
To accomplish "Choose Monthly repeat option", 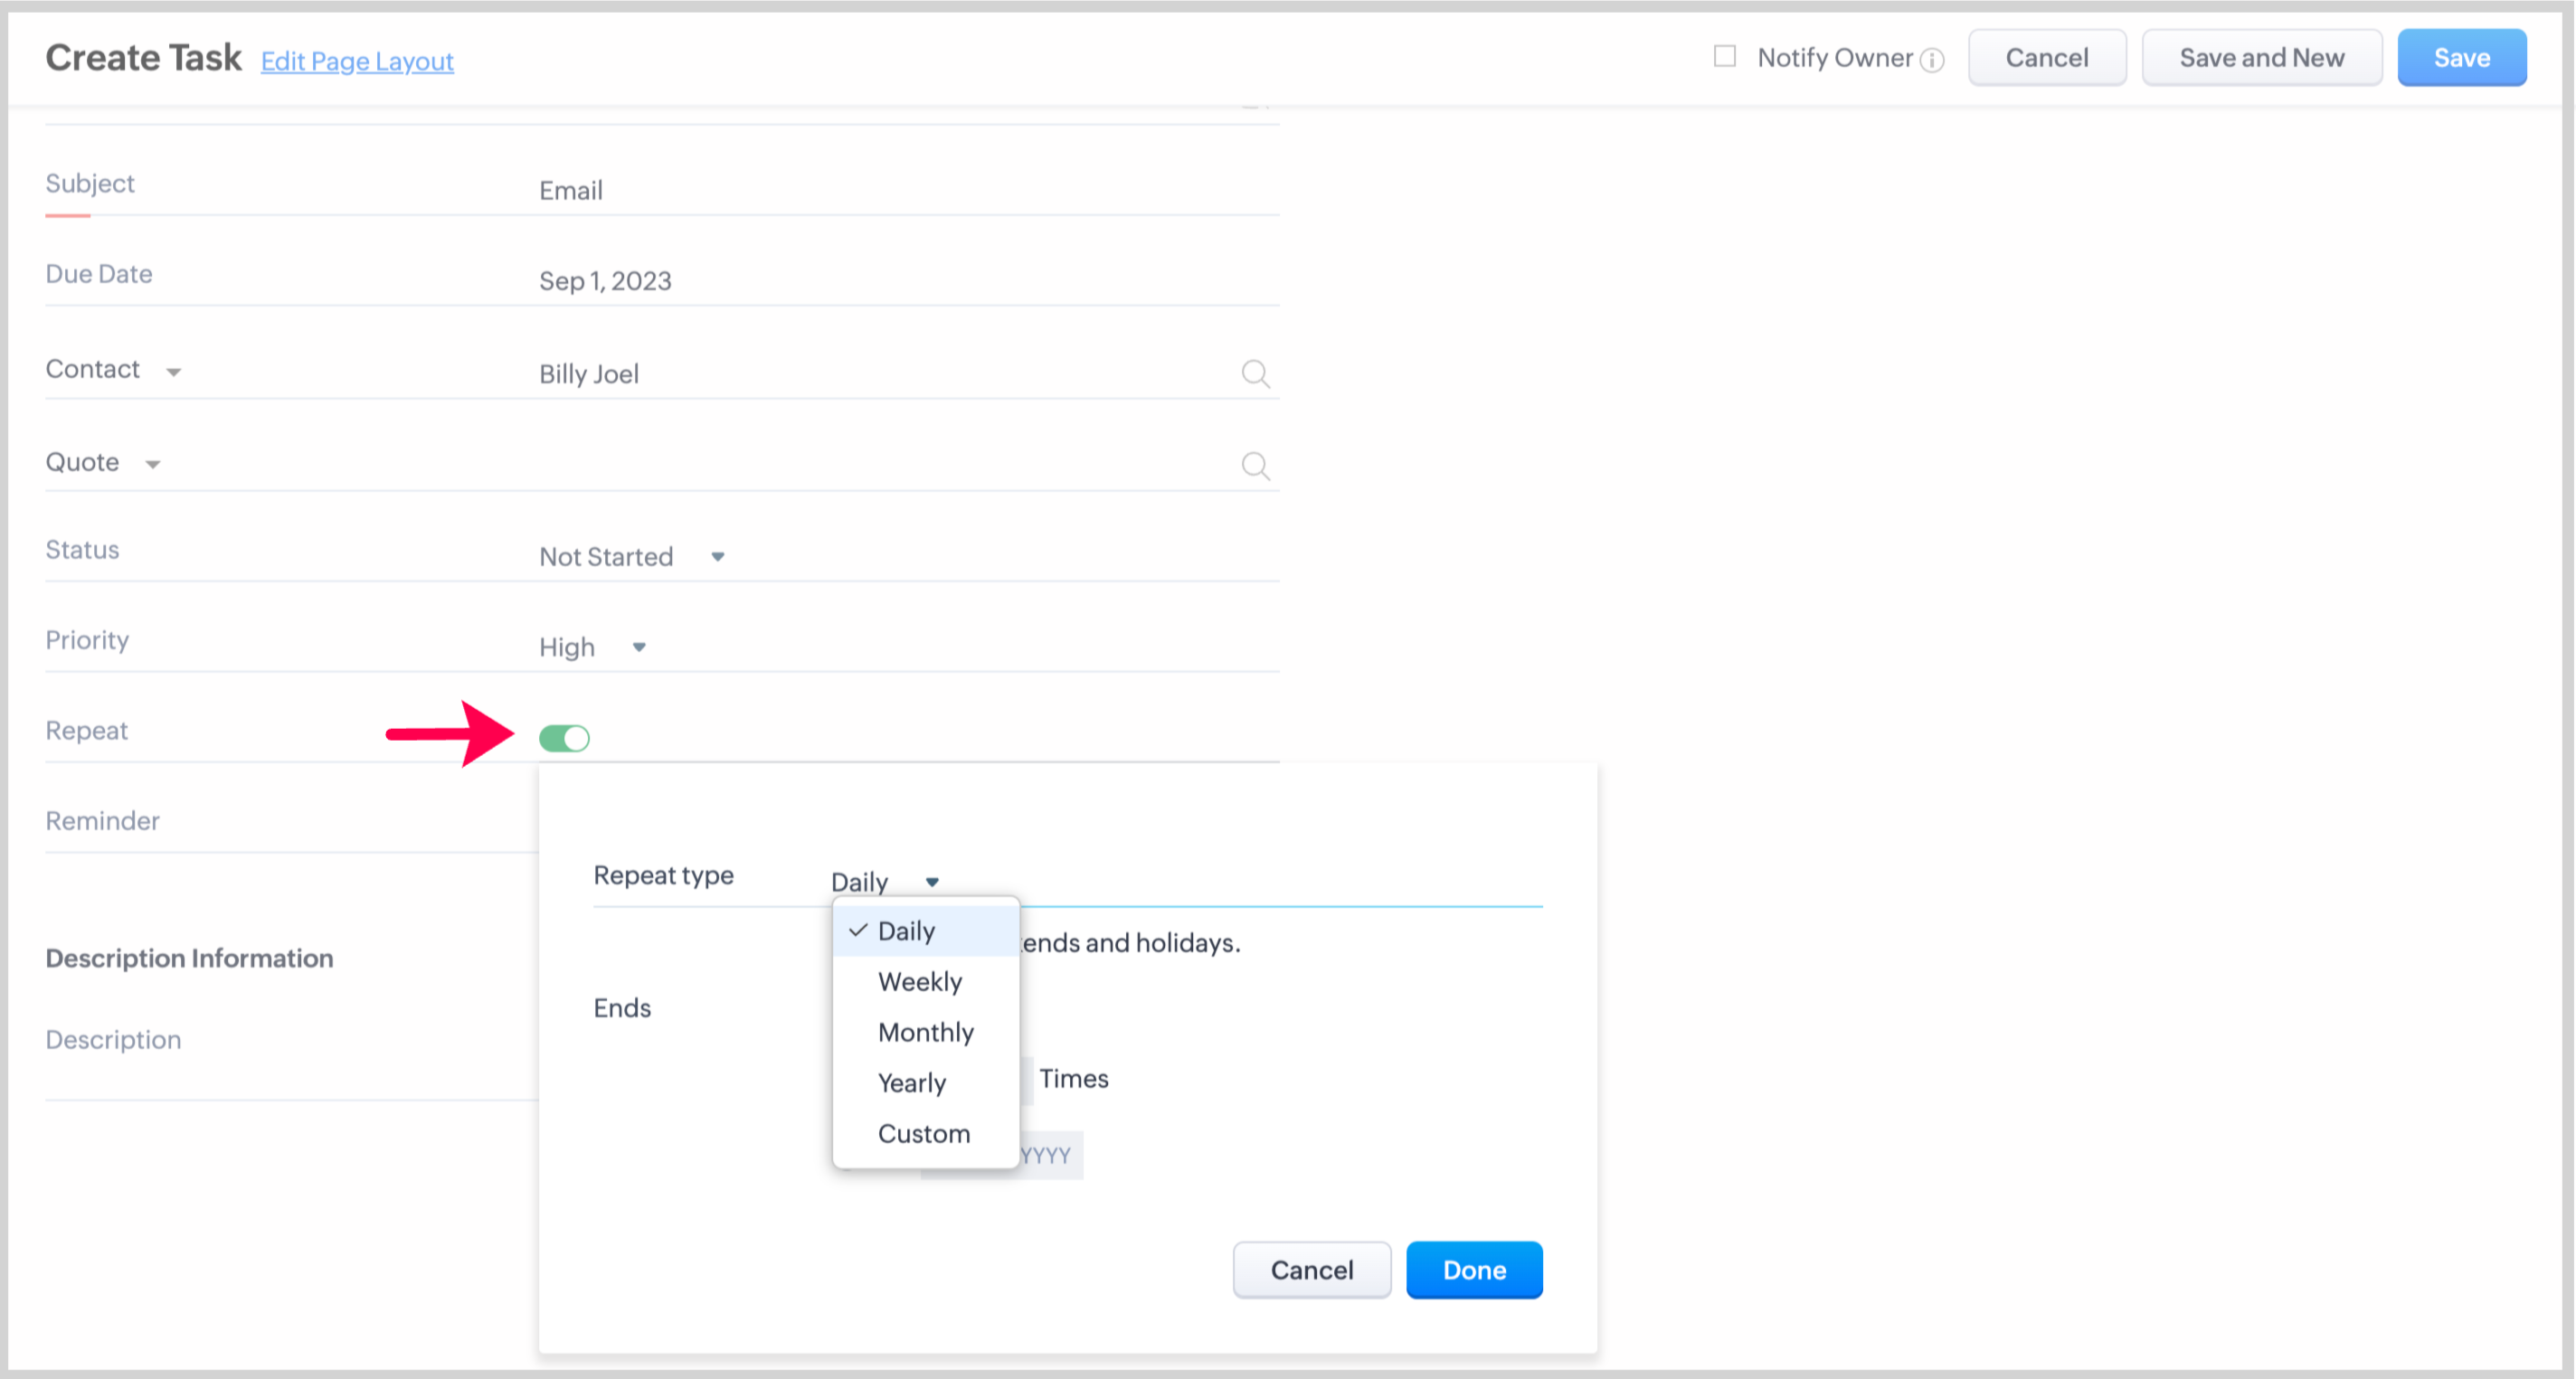I will pyautogui.click(x=925, y=1033).
